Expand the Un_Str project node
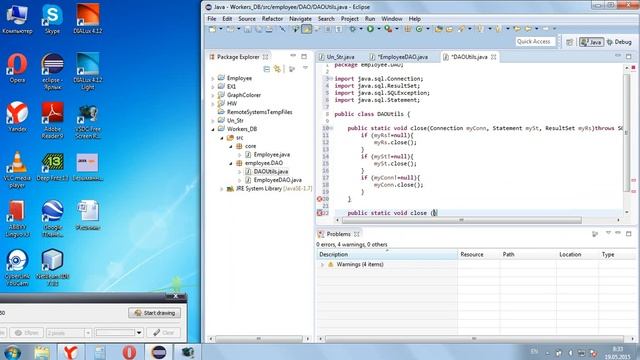The width and height of the screenshot is (640, 360). (x=213, y=121)
